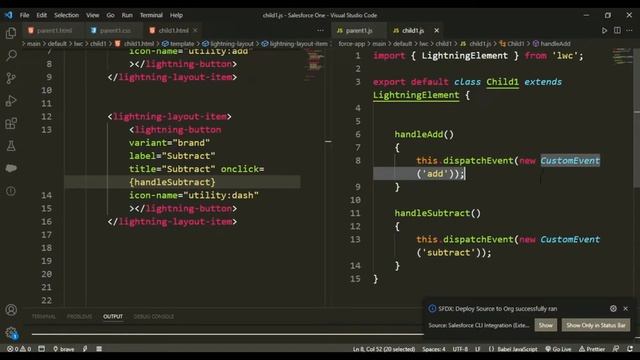
Task: Change UTF-8 file encoding
Action: click(x=460, y=349)
